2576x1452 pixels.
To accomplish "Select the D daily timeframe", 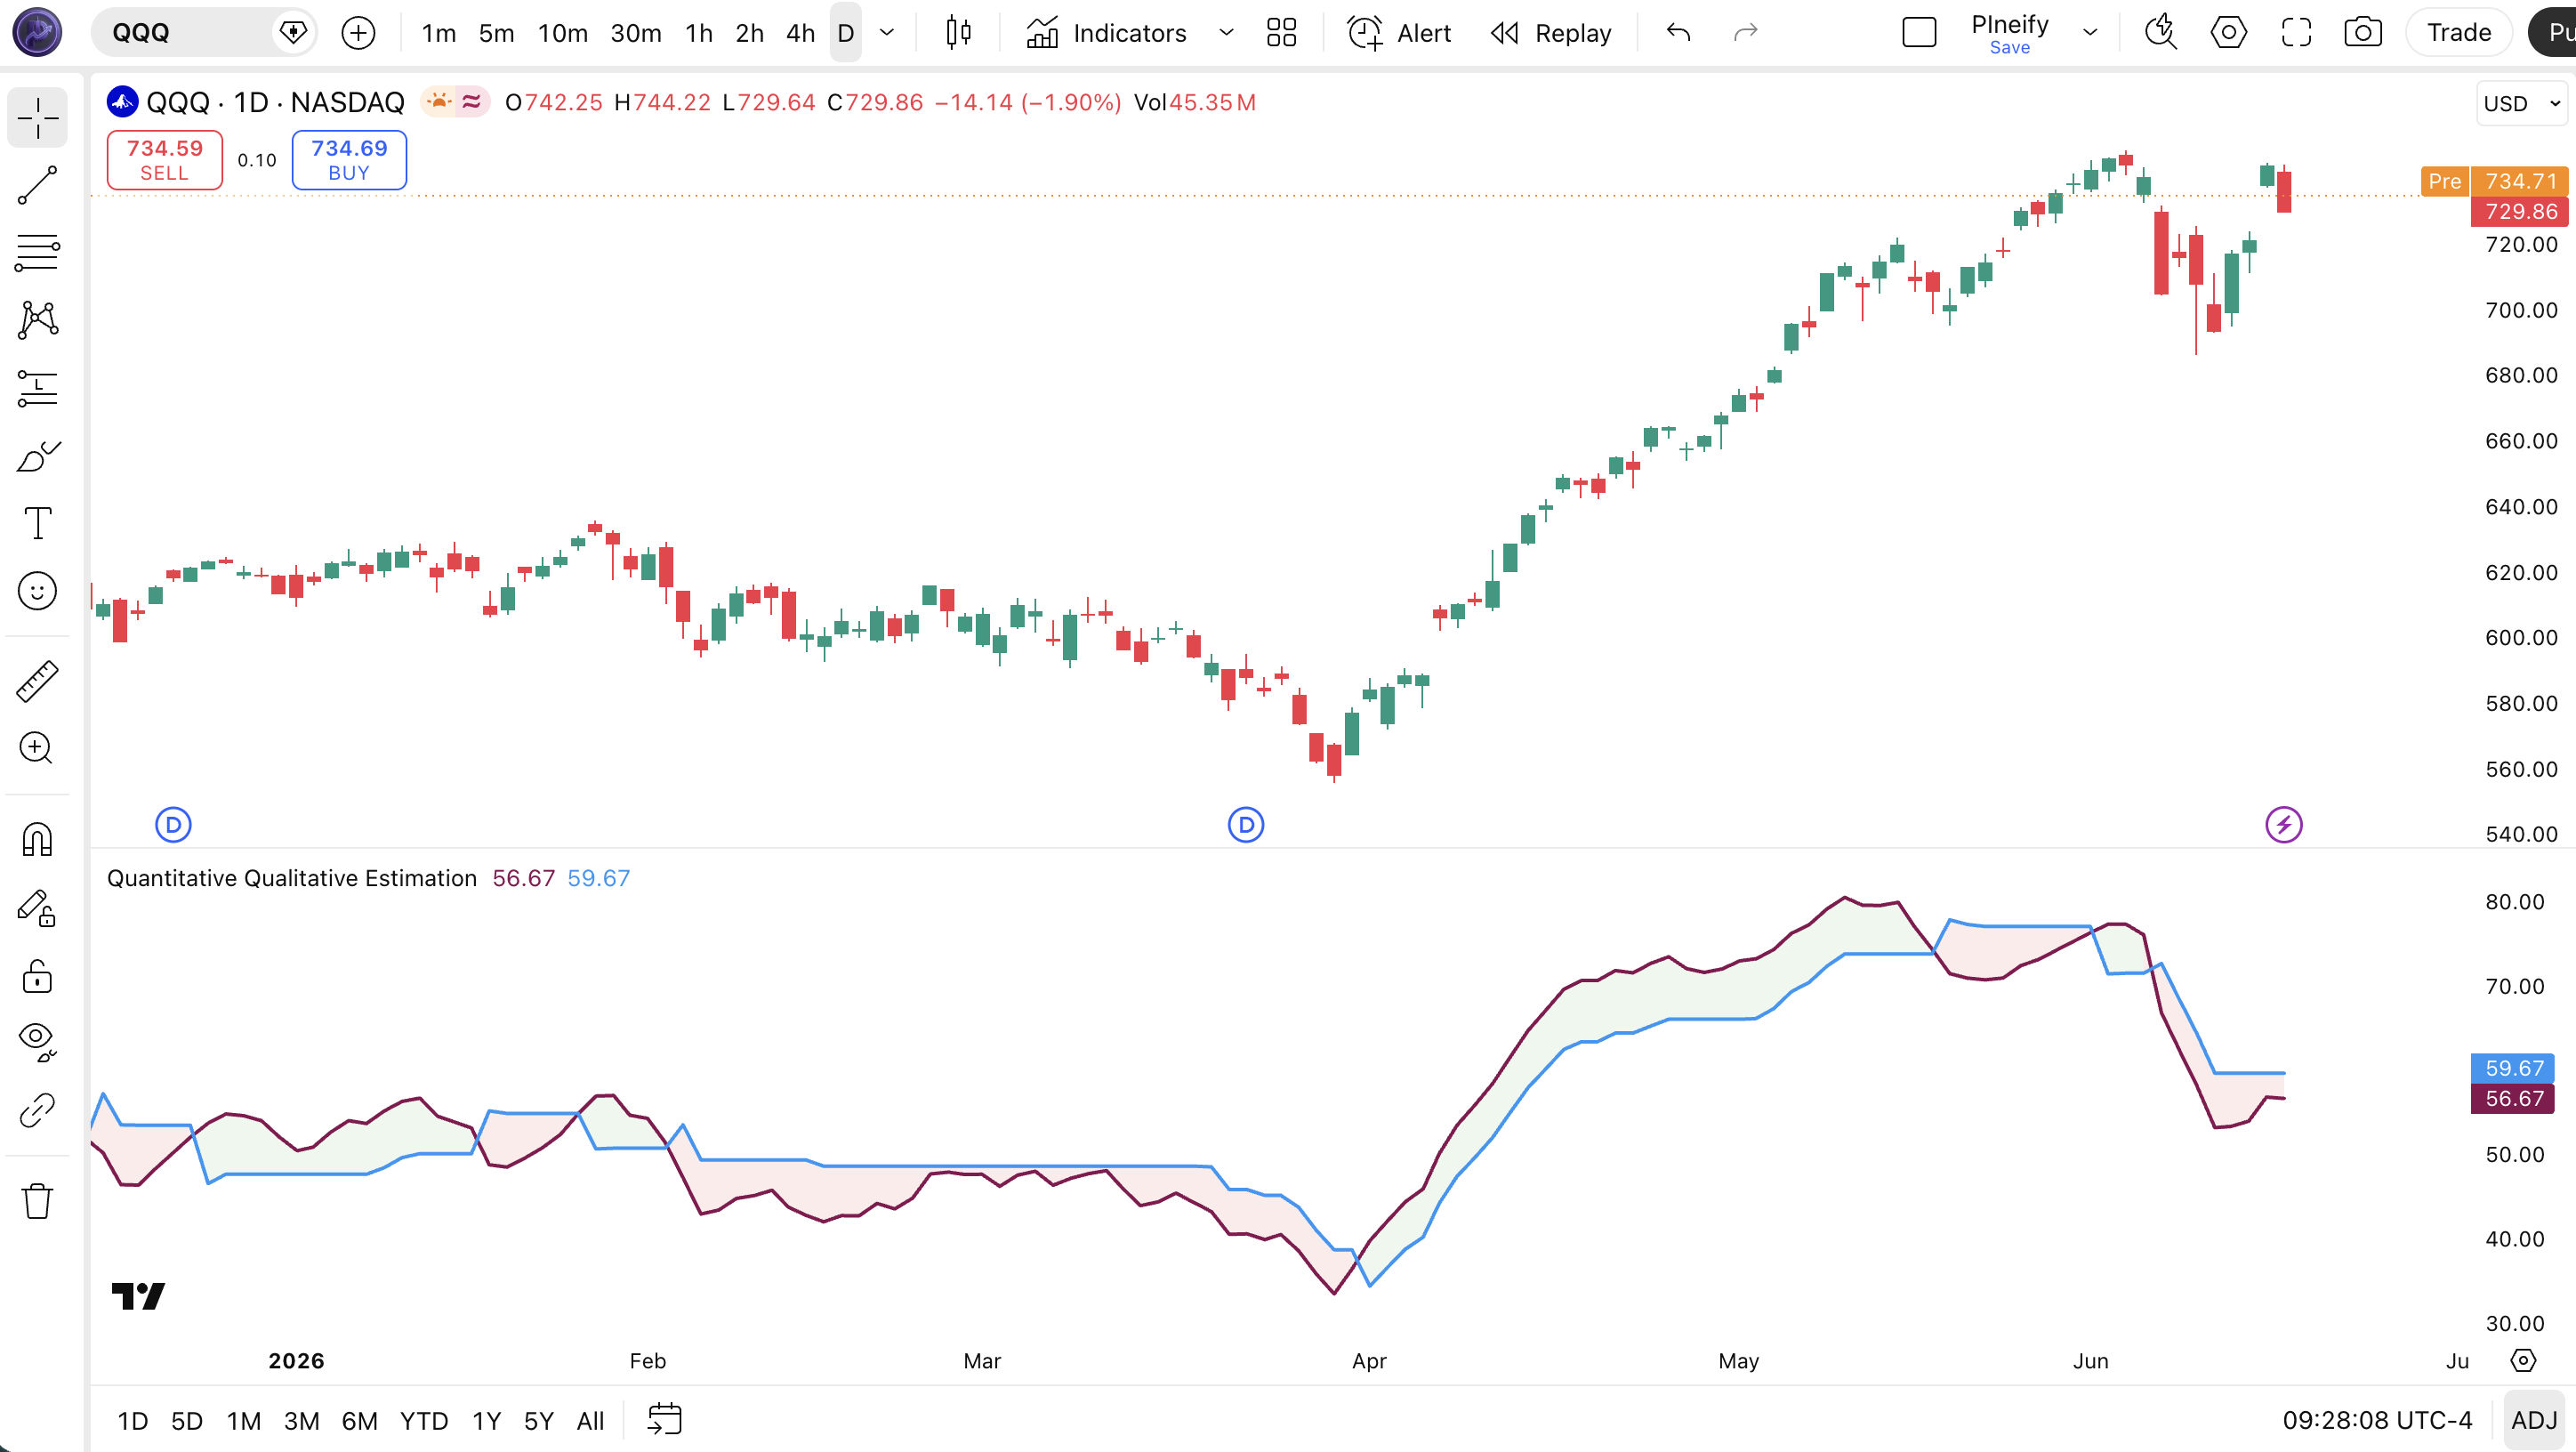I will [845, 33].
